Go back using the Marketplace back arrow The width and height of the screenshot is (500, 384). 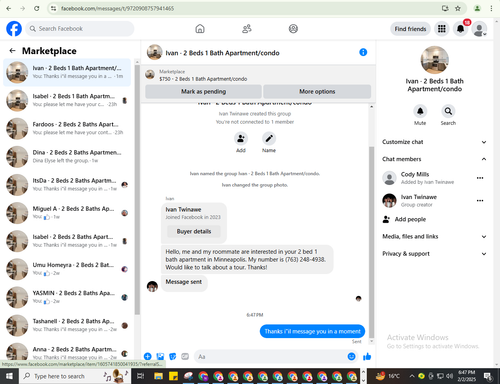click(12, 51)
